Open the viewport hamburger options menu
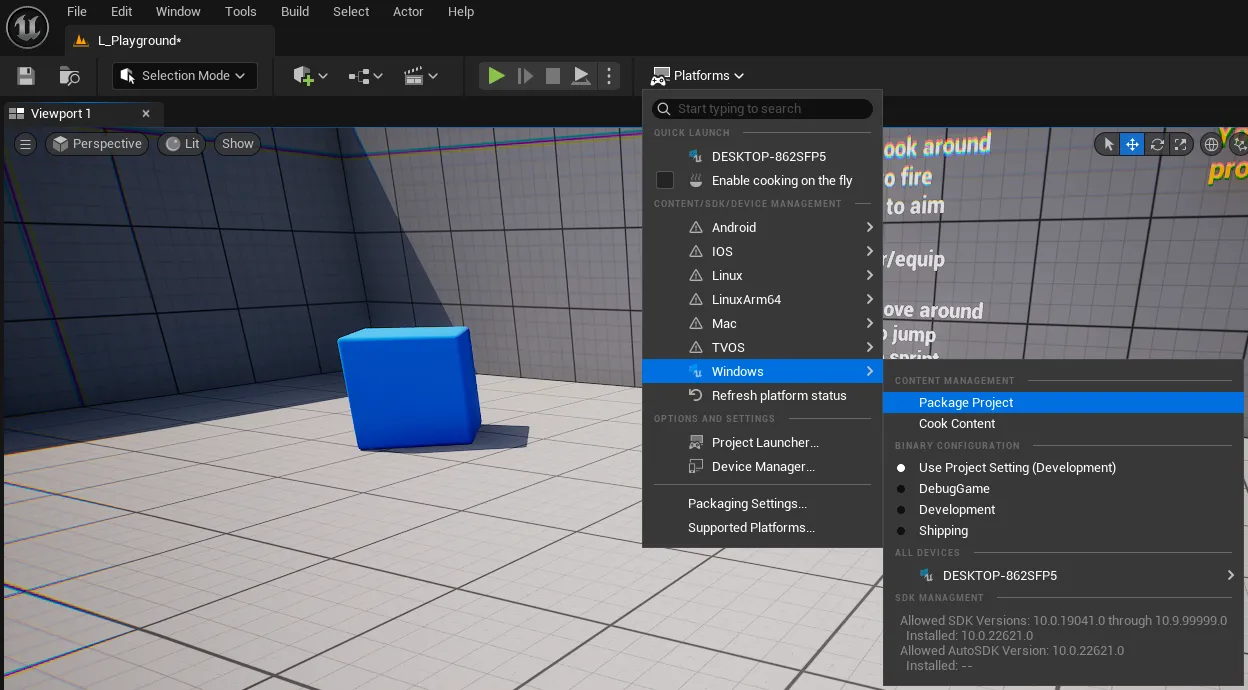The image size is (1248, 690). click(26, 144)
